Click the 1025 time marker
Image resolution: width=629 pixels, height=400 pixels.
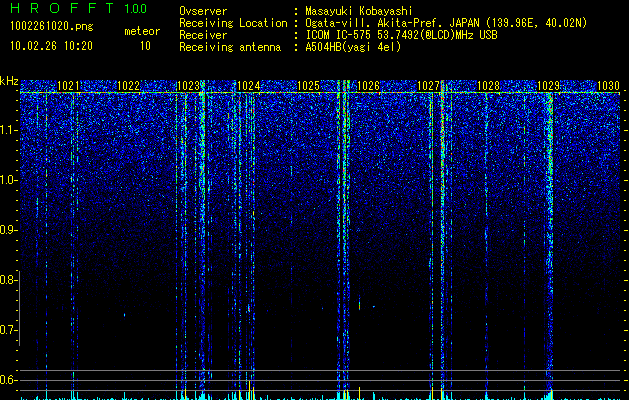tap(308, 85)
